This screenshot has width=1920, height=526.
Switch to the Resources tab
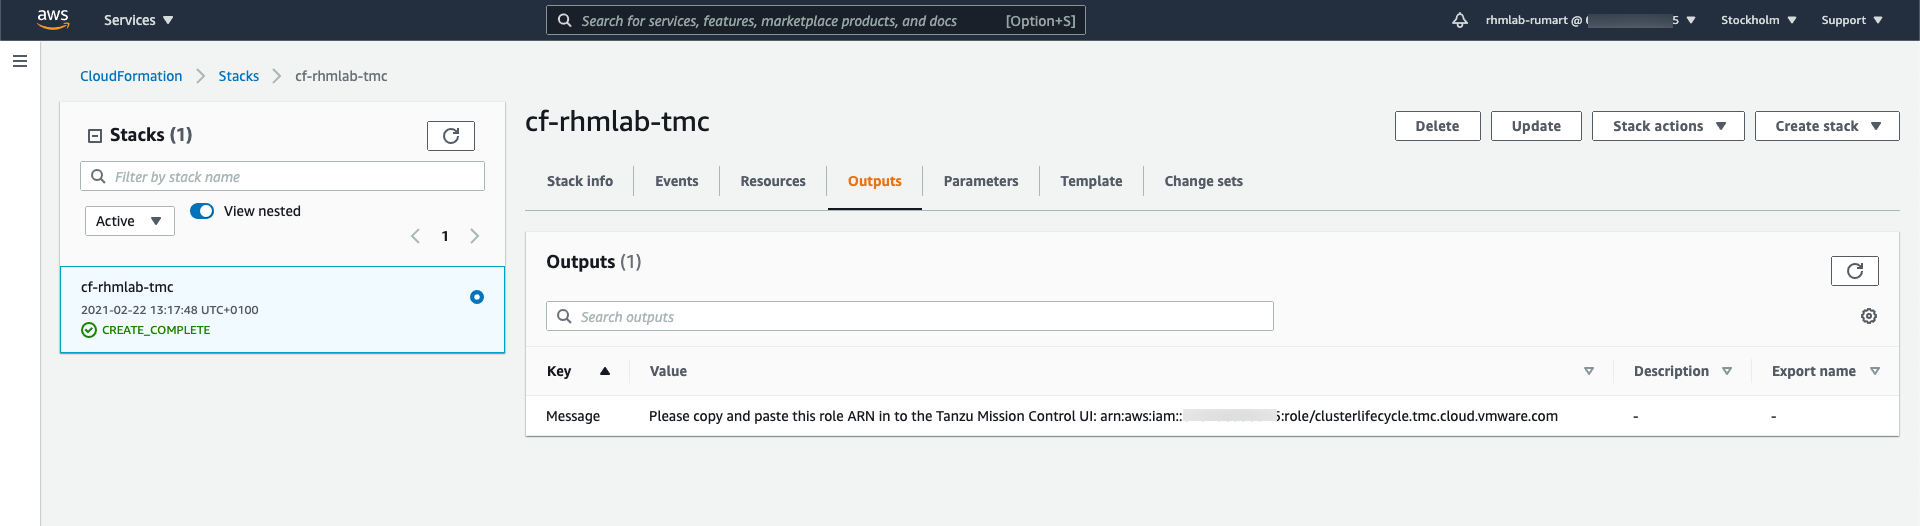773,181
